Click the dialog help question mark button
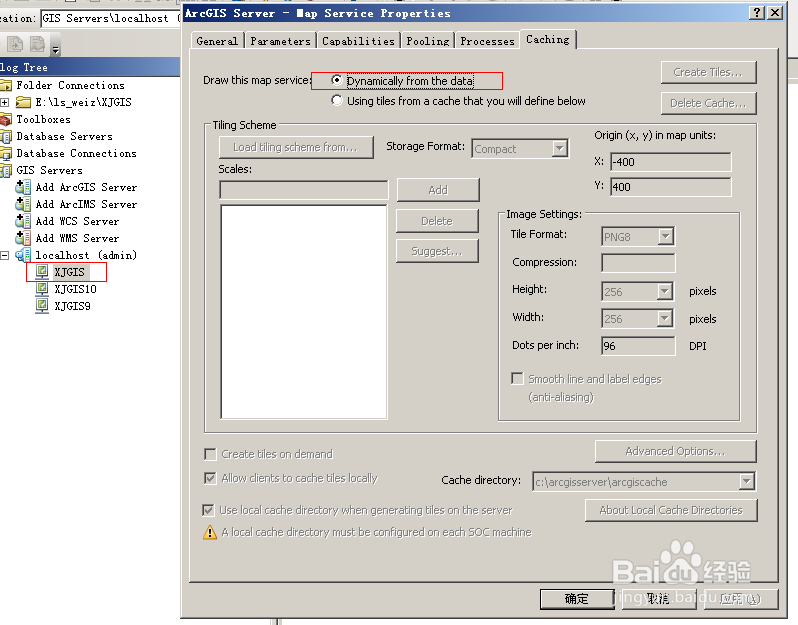 click(757, 13)
